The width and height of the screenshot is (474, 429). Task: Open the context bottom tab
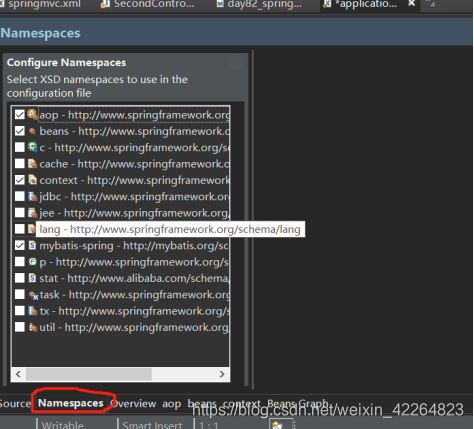coord(242,404)
